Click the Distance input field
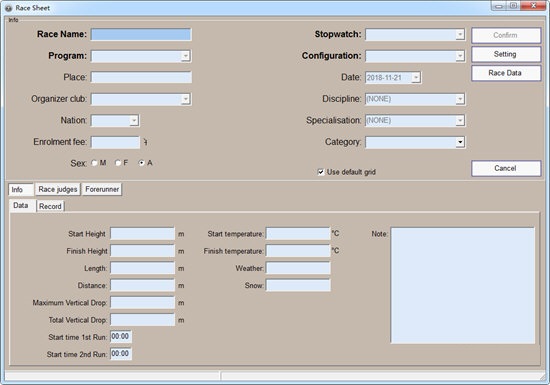The image size is (550, 385). click(x=142, y=285)
